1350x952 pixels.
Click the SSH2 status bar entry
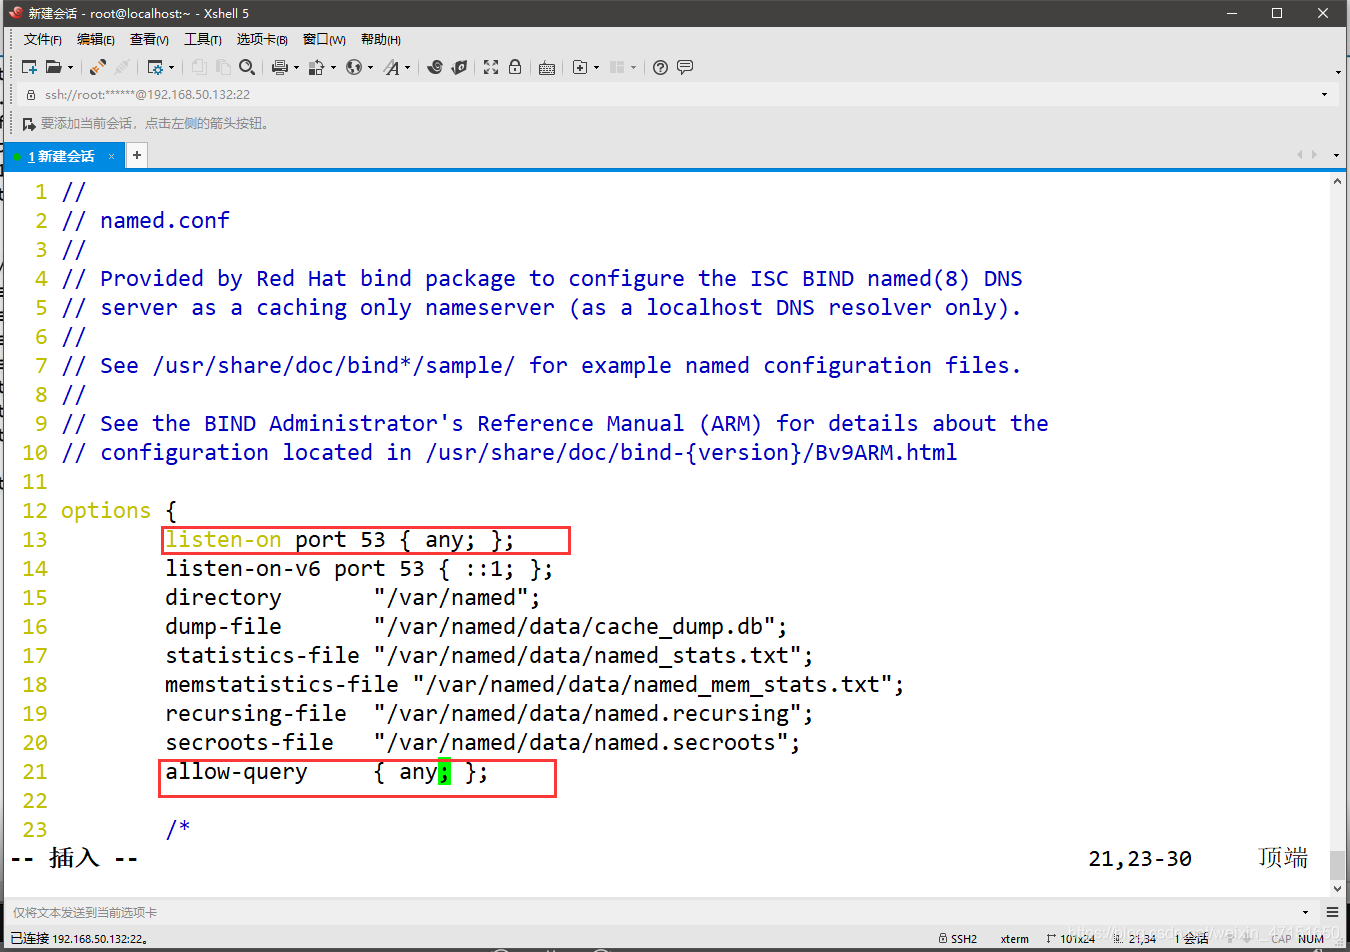pos(958,939)
